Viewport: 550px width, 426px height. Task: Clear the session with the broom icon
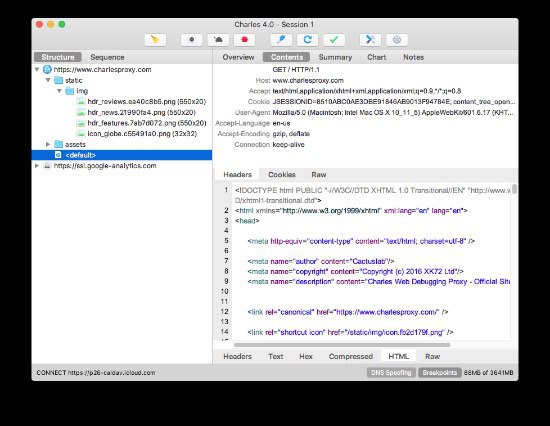point(155,40)
